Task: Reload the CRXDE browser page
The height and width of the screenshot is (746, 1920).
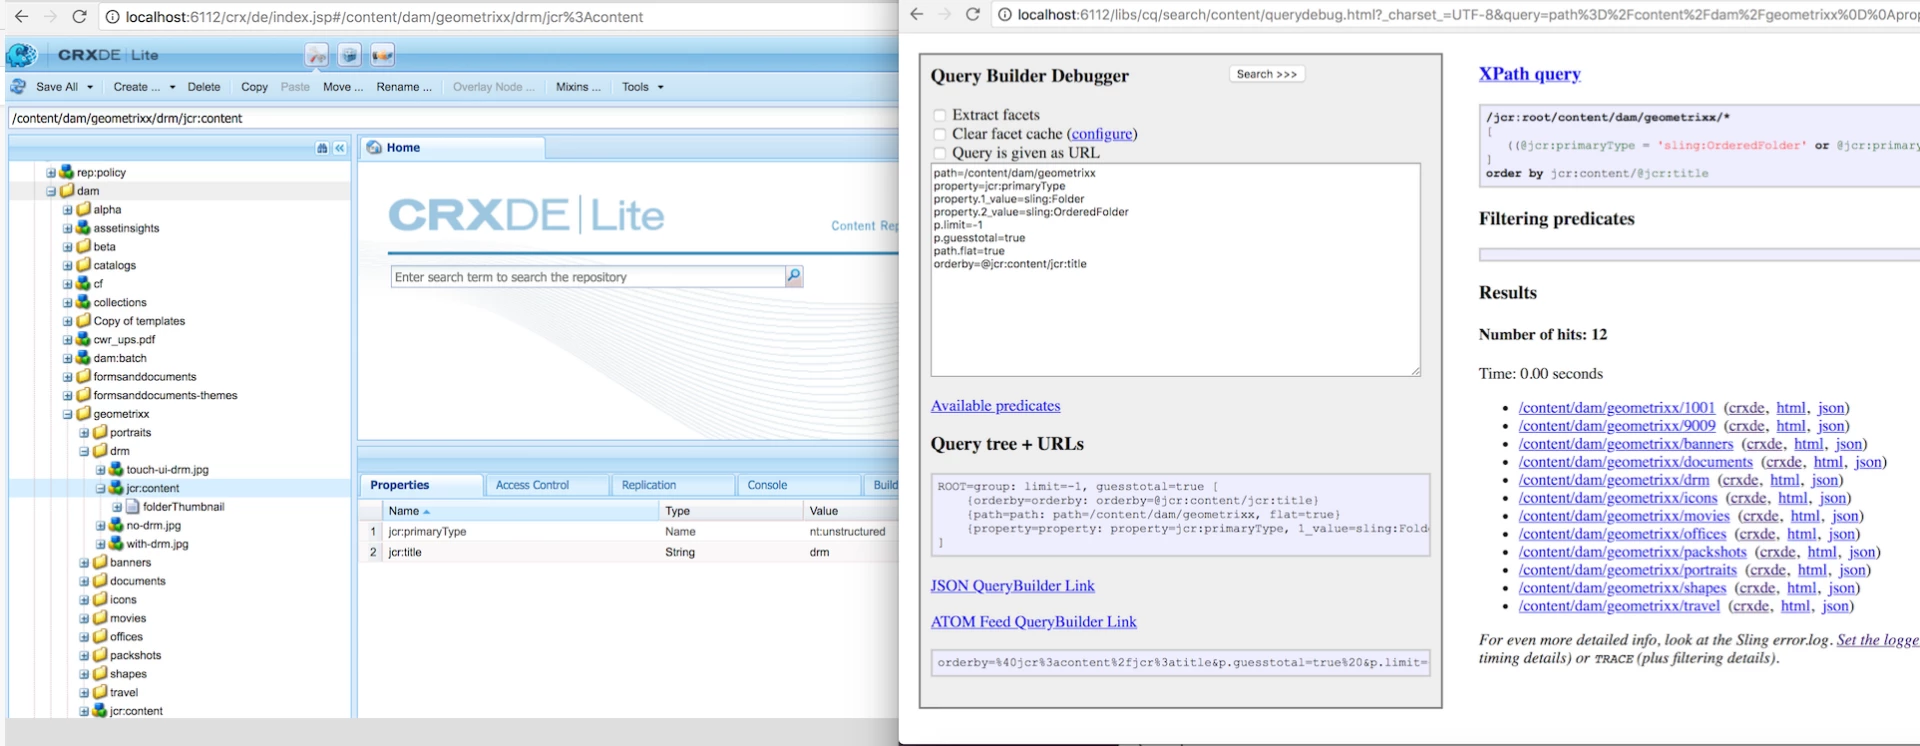Action: point(80,17)
